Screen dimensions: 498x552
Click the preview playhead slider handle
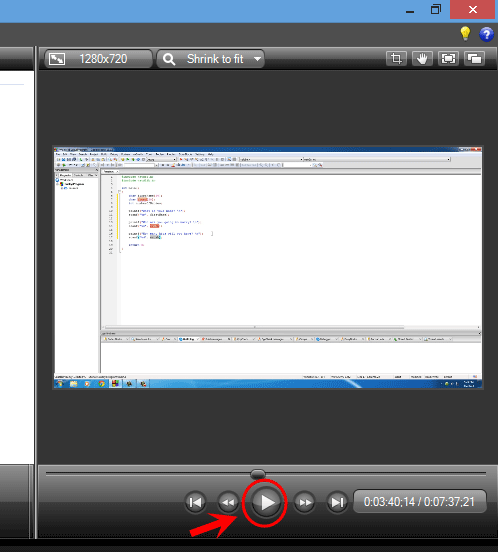click(258, 474)
